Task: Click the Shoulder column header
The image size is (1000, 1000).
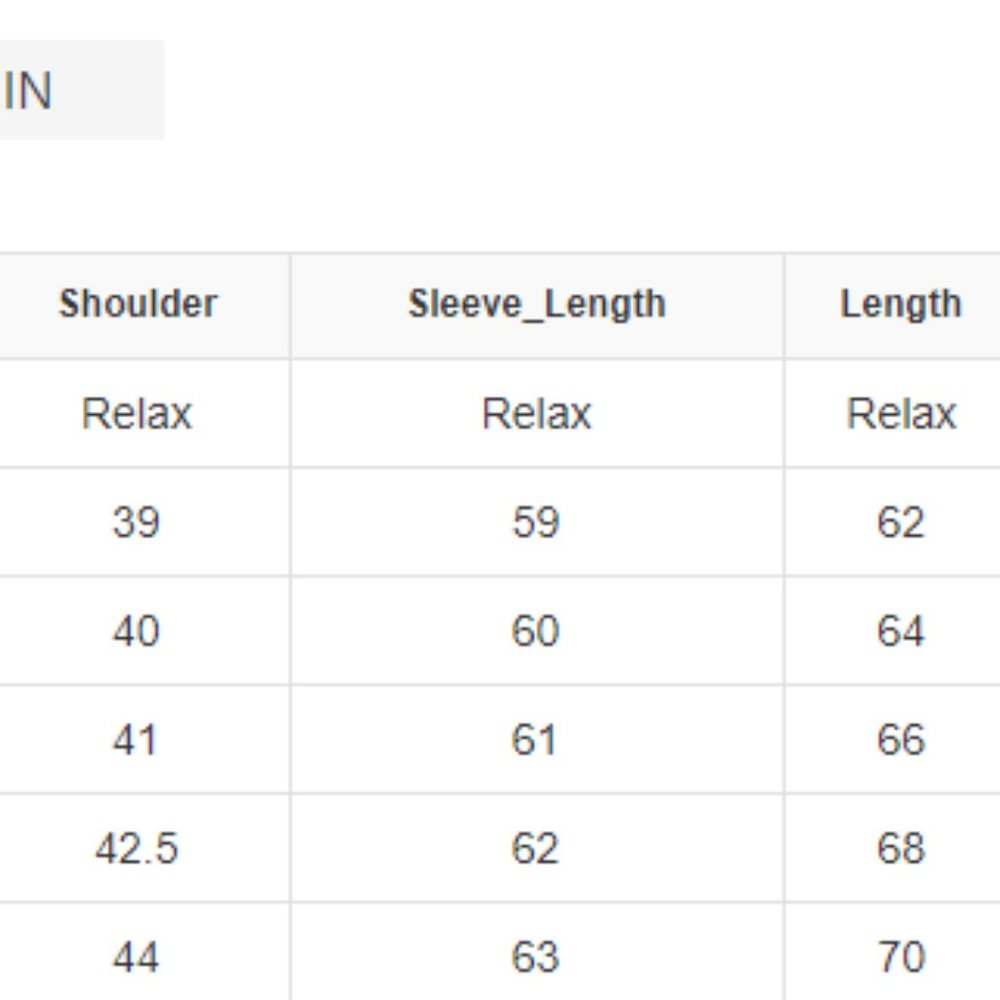Action: coord(137,304)
